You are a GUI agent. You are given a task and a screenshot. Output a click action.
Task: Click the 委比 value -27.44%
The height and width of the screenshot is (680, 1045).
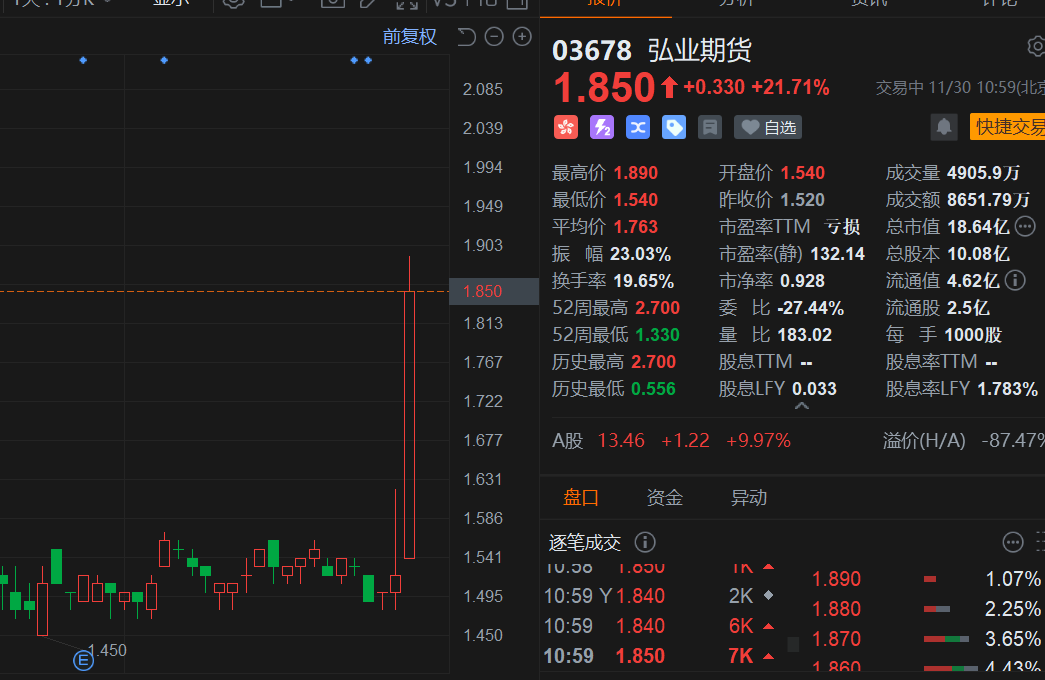point(811,308)
